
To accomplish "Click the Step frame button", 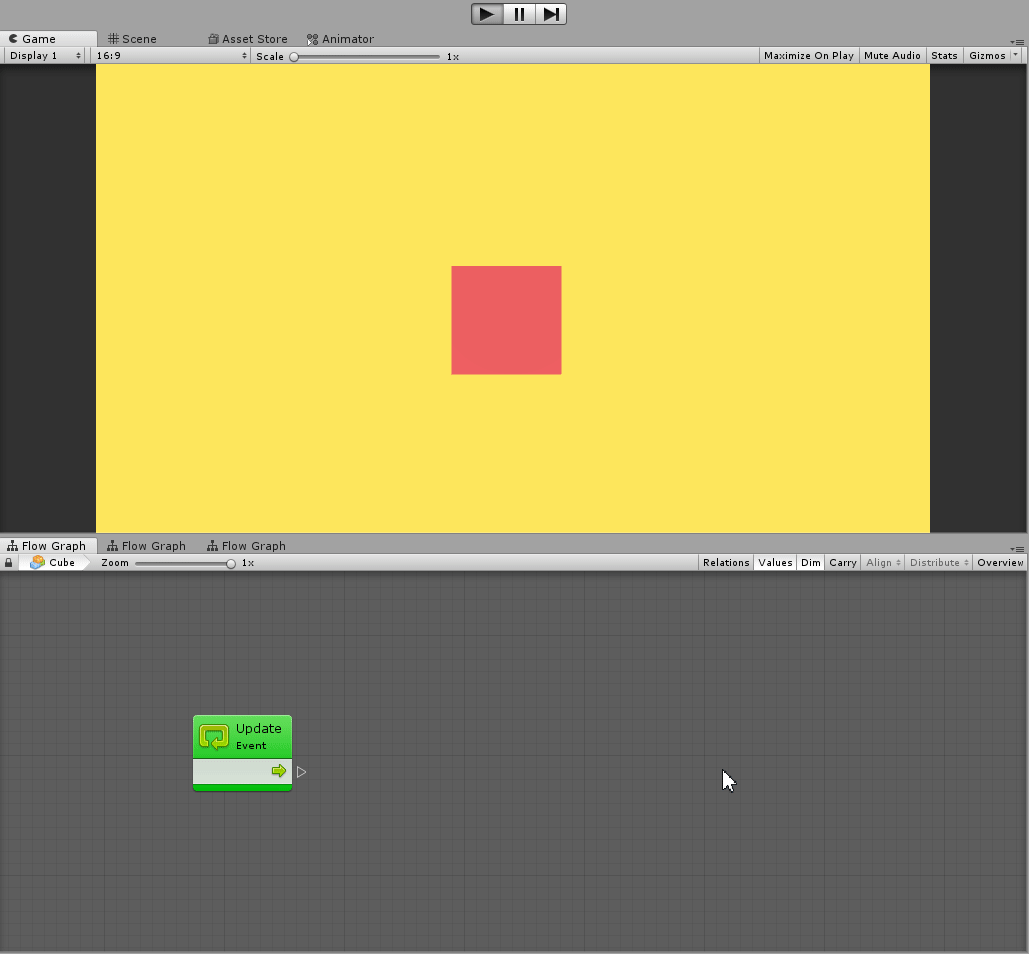I will 551,14.
